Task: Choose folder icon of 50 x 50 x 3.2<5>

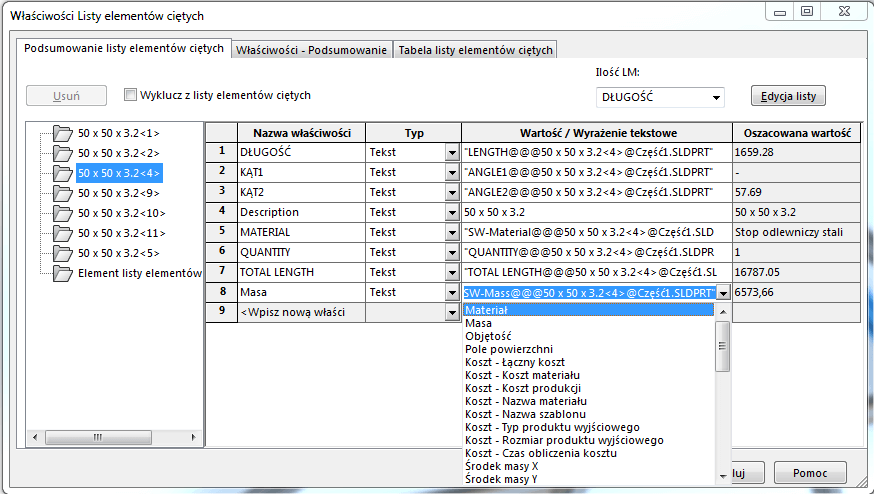Action: coord(63,253)
